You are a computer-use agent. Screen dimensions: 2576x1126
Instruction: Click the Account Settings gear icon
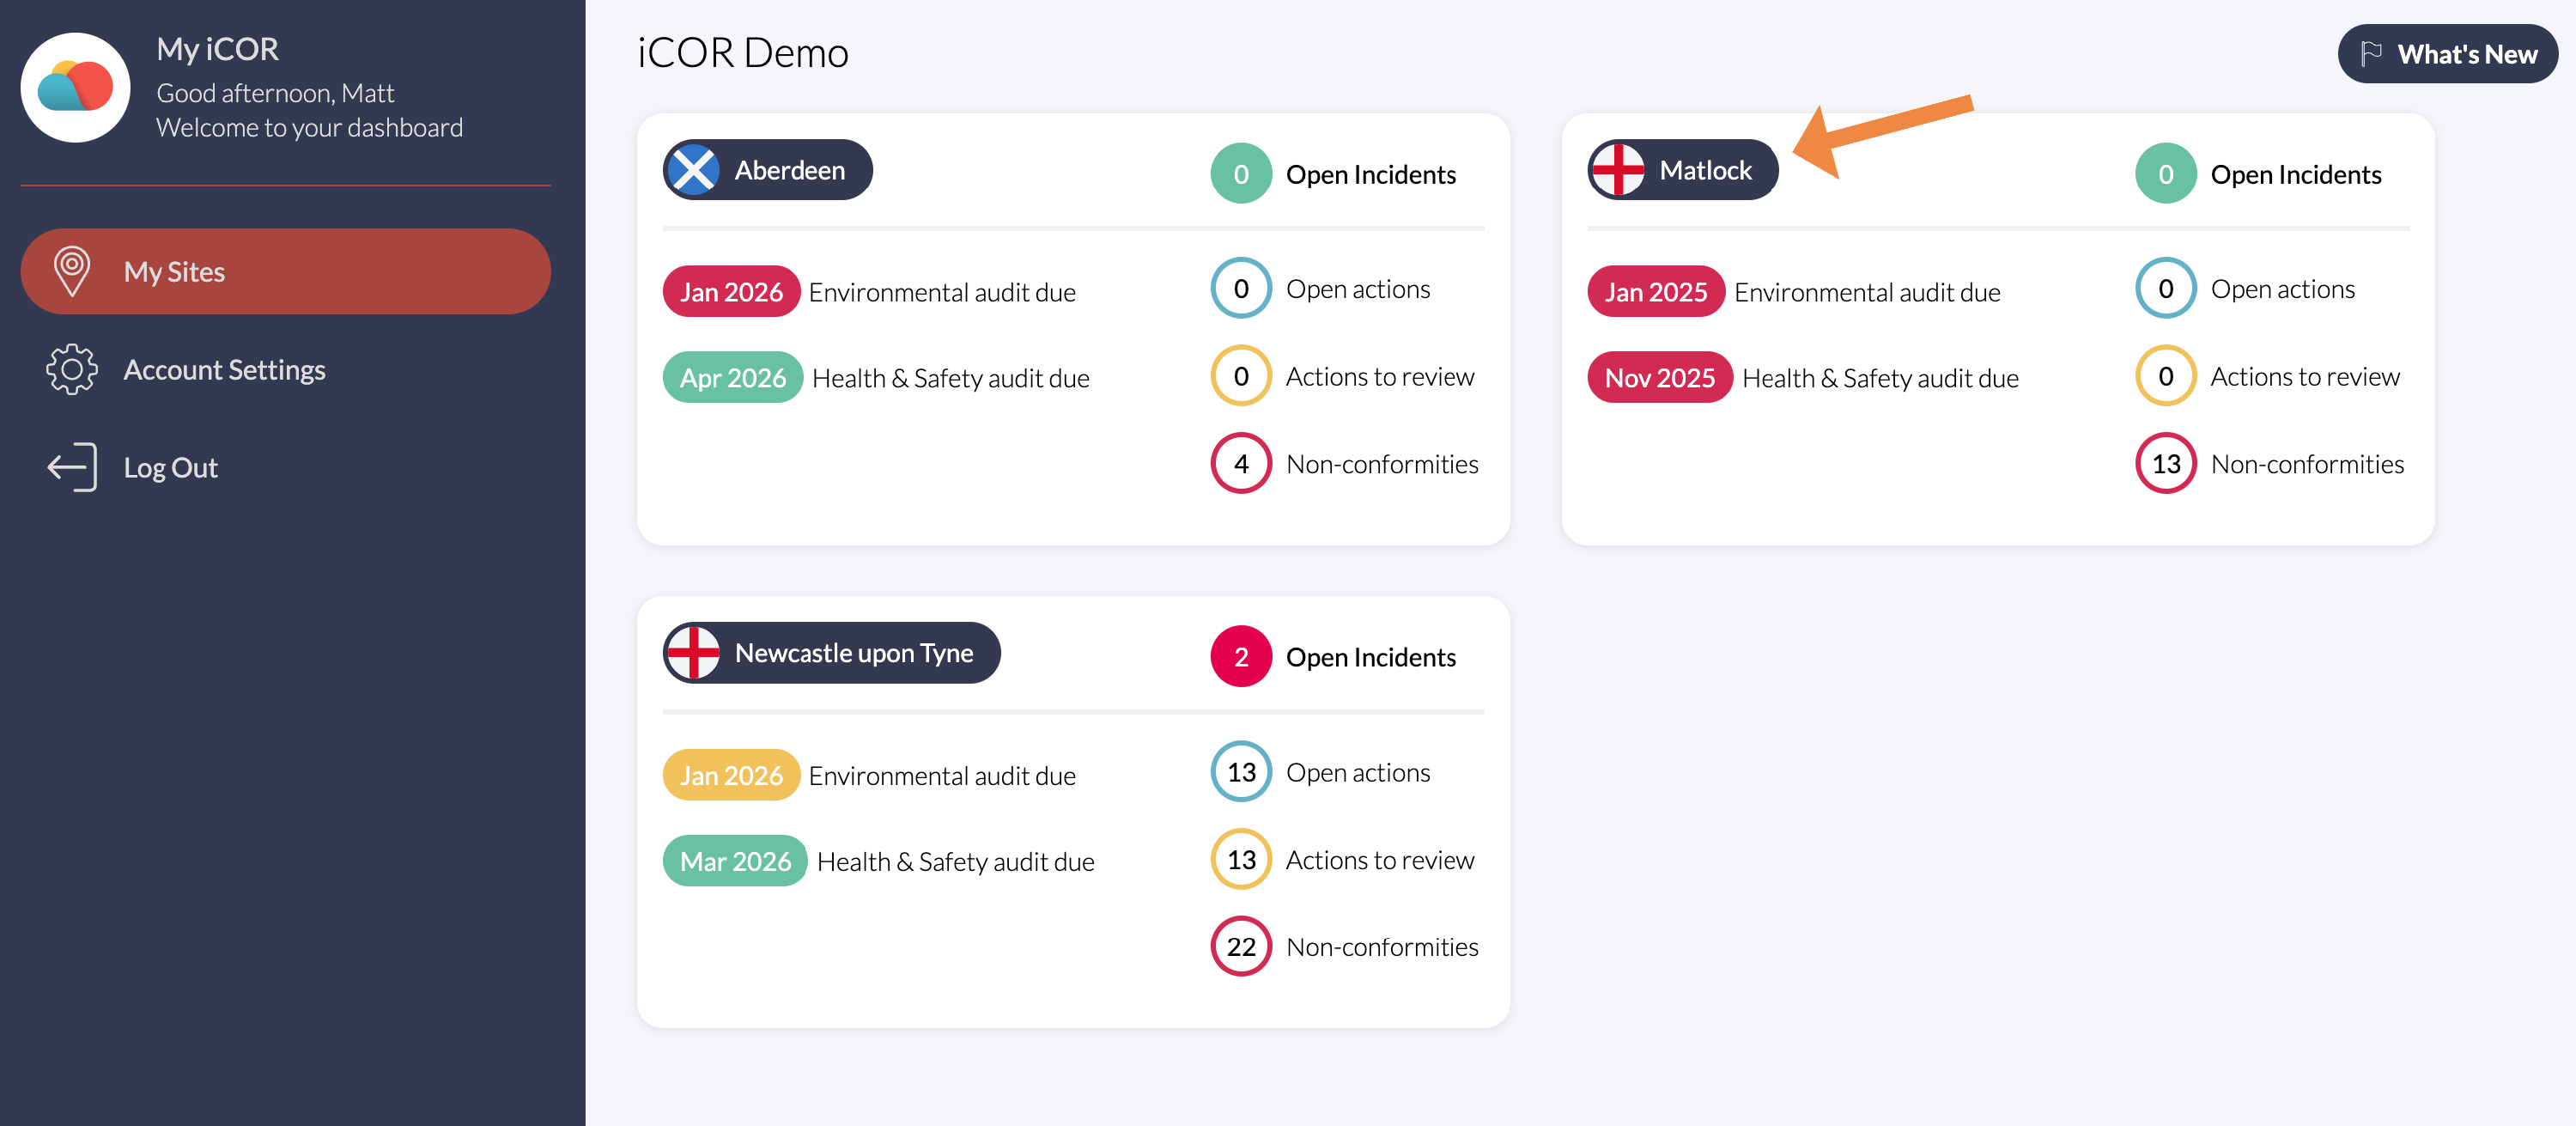tap(72, 369)
